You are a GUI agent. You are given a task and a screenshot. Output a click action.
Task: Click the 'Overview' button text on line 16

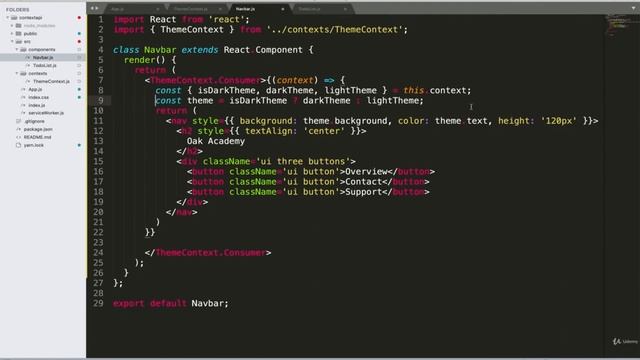(x=366, y=171)
